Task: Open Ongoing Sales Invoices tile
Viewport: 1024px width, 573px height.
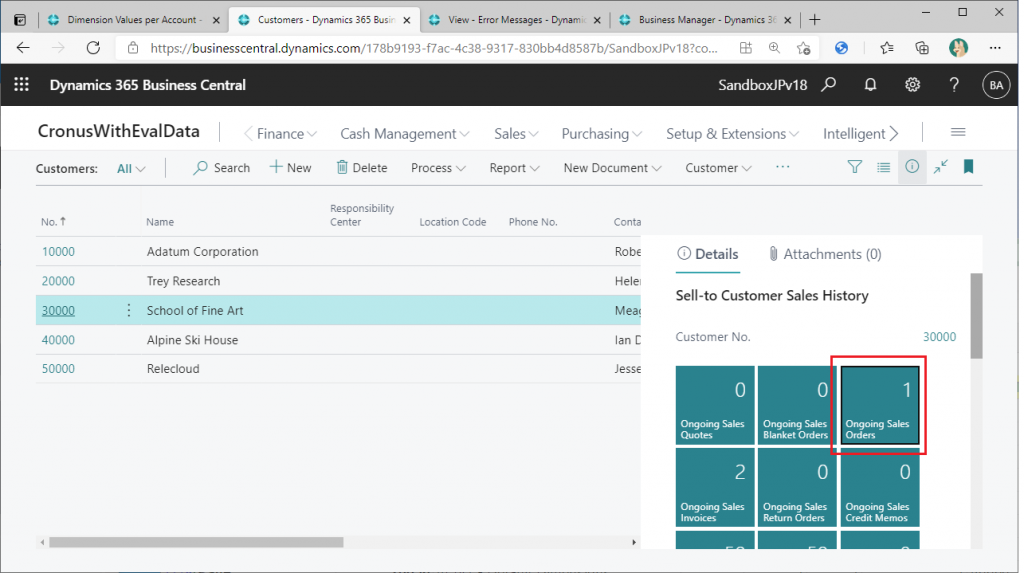Action: (x=715, y=487)
